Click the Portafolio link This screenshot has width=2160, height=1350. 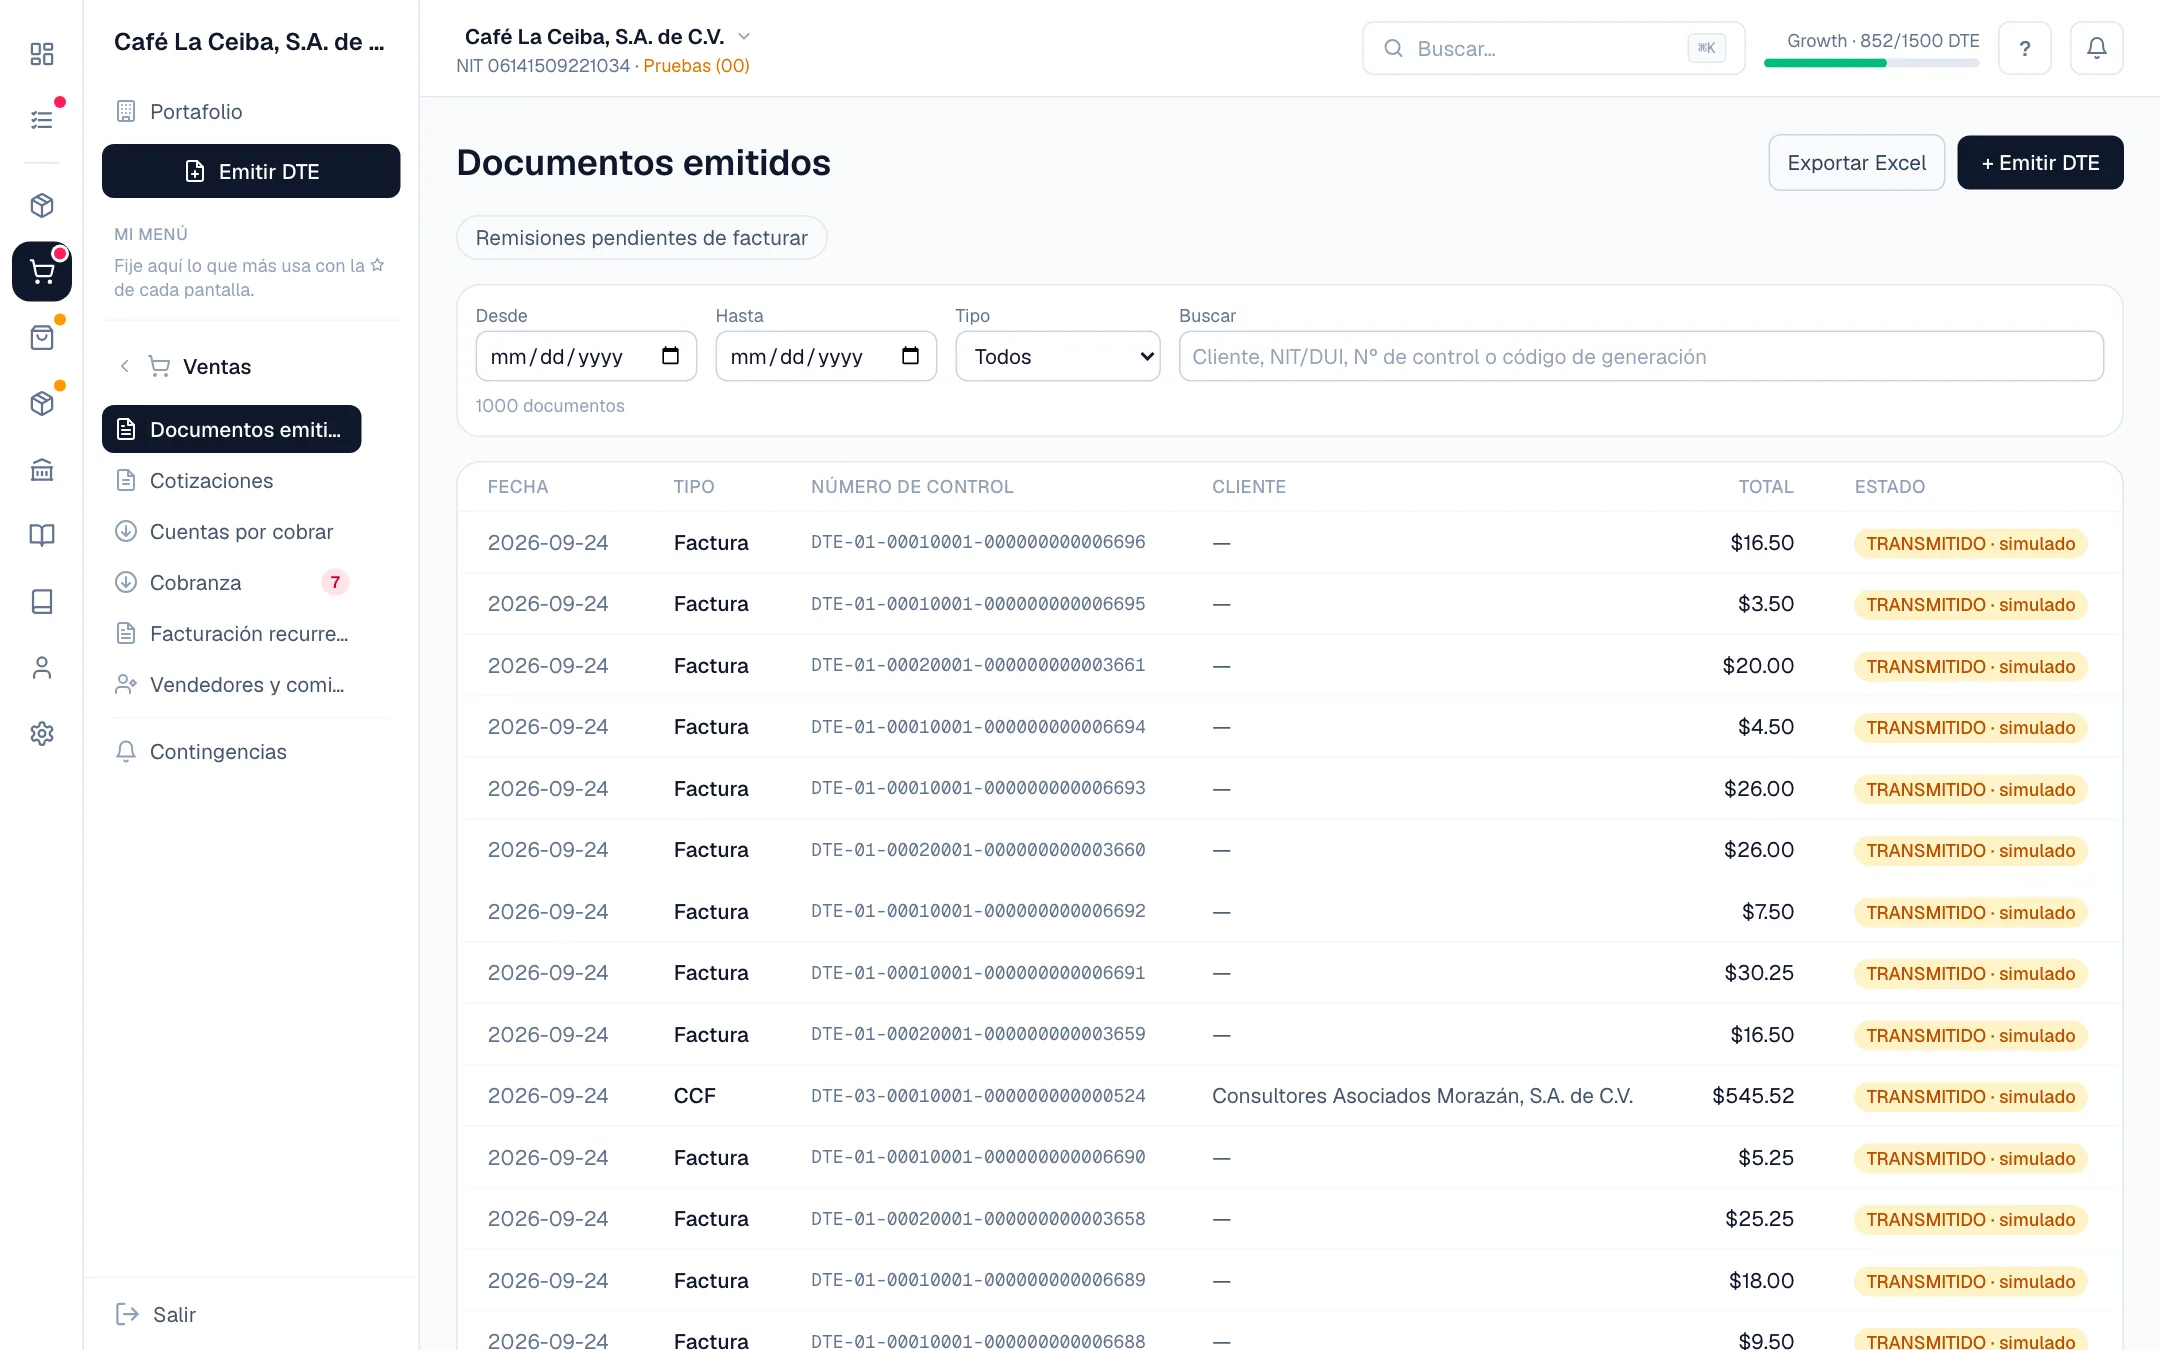pos(195,111)
